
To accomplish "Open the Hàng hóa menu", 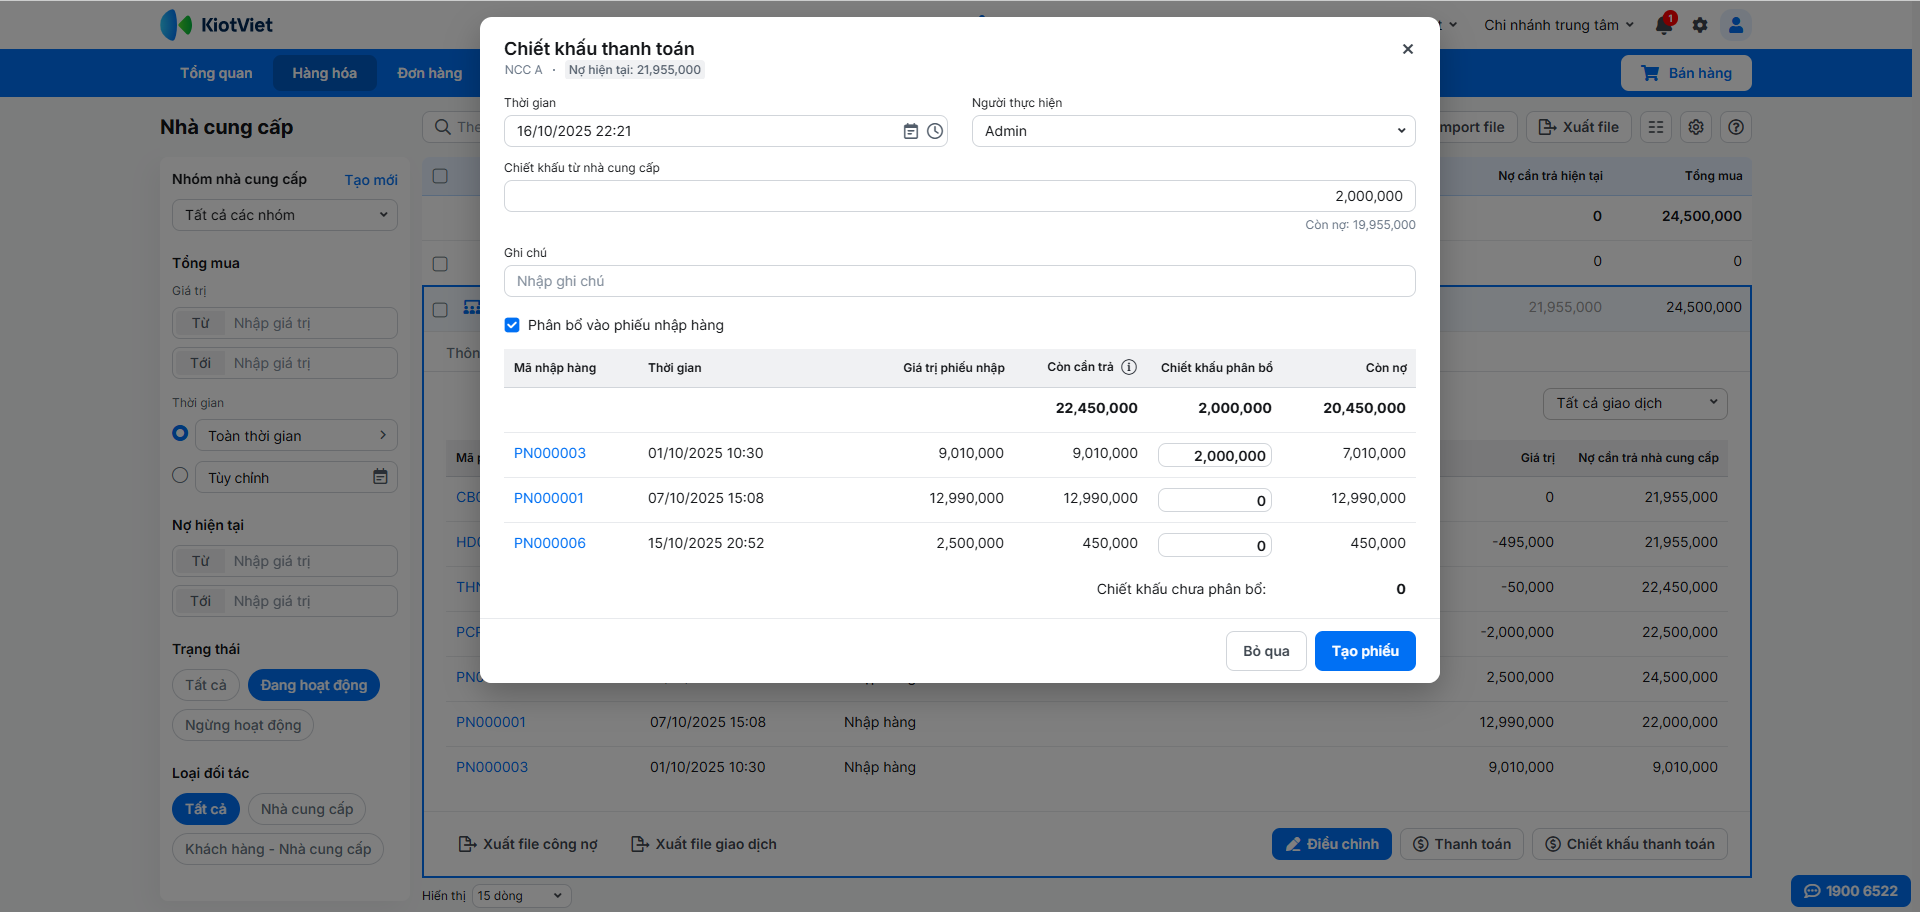I will (324, 73).
